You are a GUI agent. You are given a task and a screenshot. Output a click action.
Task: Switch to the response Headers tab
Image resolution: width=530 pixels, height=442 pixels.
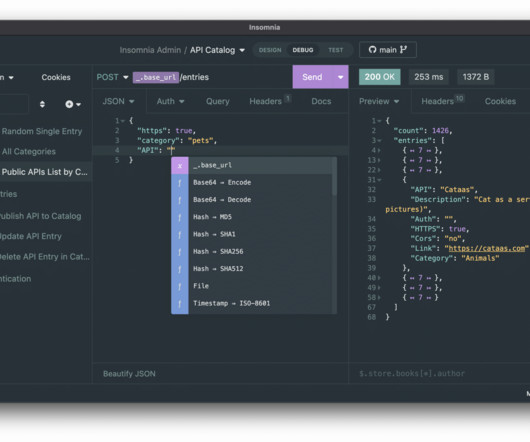tap(442, 101)
